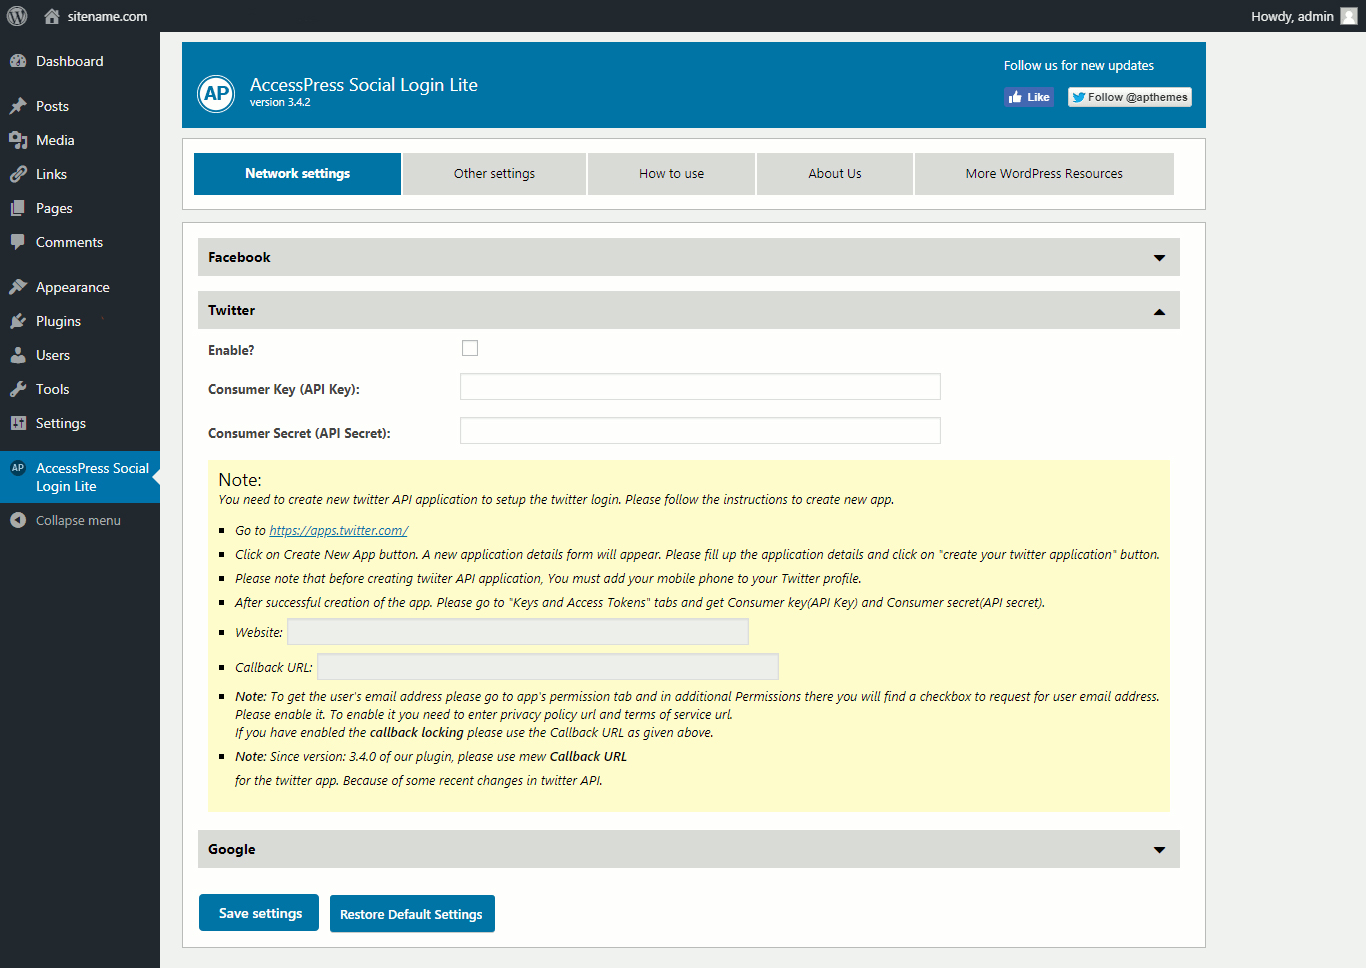The width and height of the screenshot is (1366, 968).
Task: Click Restore Default Settings button
Action: [x=412, y=914]
